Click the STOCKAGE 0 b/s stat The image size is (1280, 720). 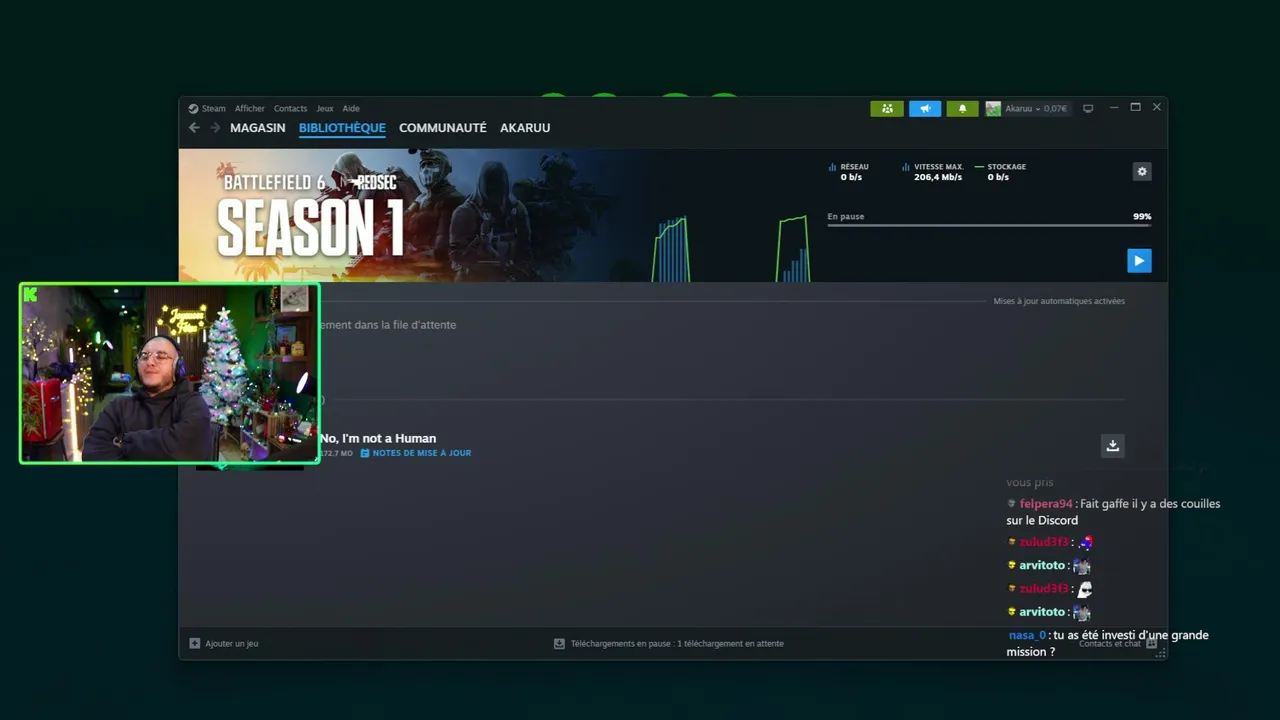[x=1001, y=172]
